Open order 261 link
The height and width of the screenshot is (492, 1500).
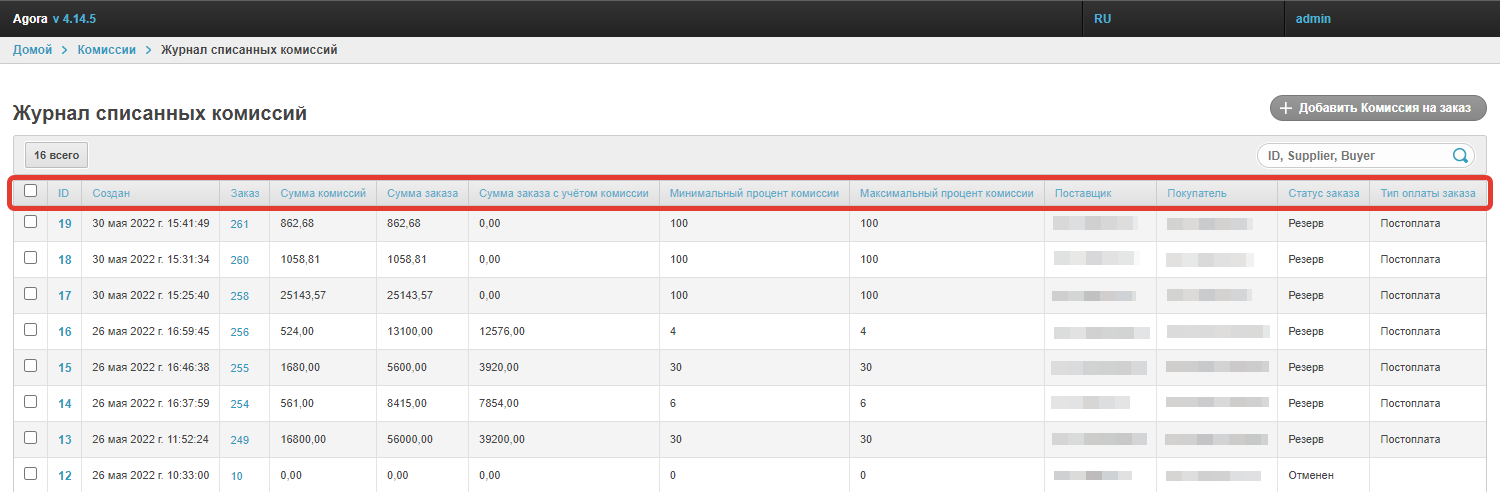tap(239, 224)
